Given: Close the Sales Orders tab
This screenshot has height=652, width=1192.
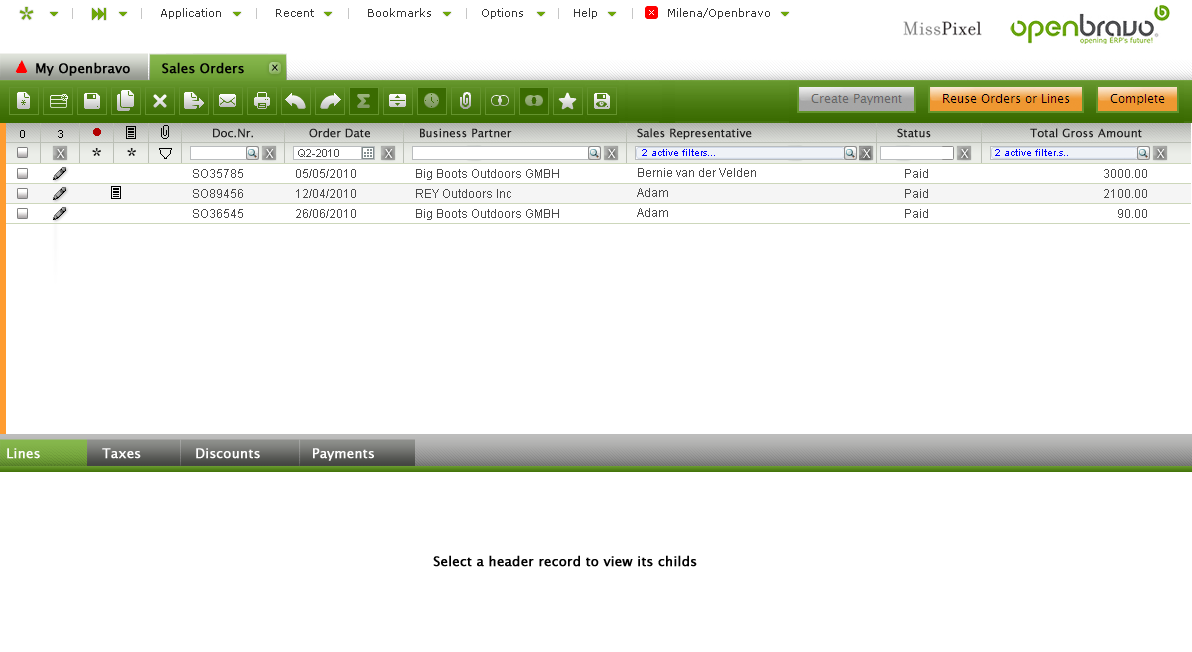Looking at the screenshot, I should click(x=274, y=68).
